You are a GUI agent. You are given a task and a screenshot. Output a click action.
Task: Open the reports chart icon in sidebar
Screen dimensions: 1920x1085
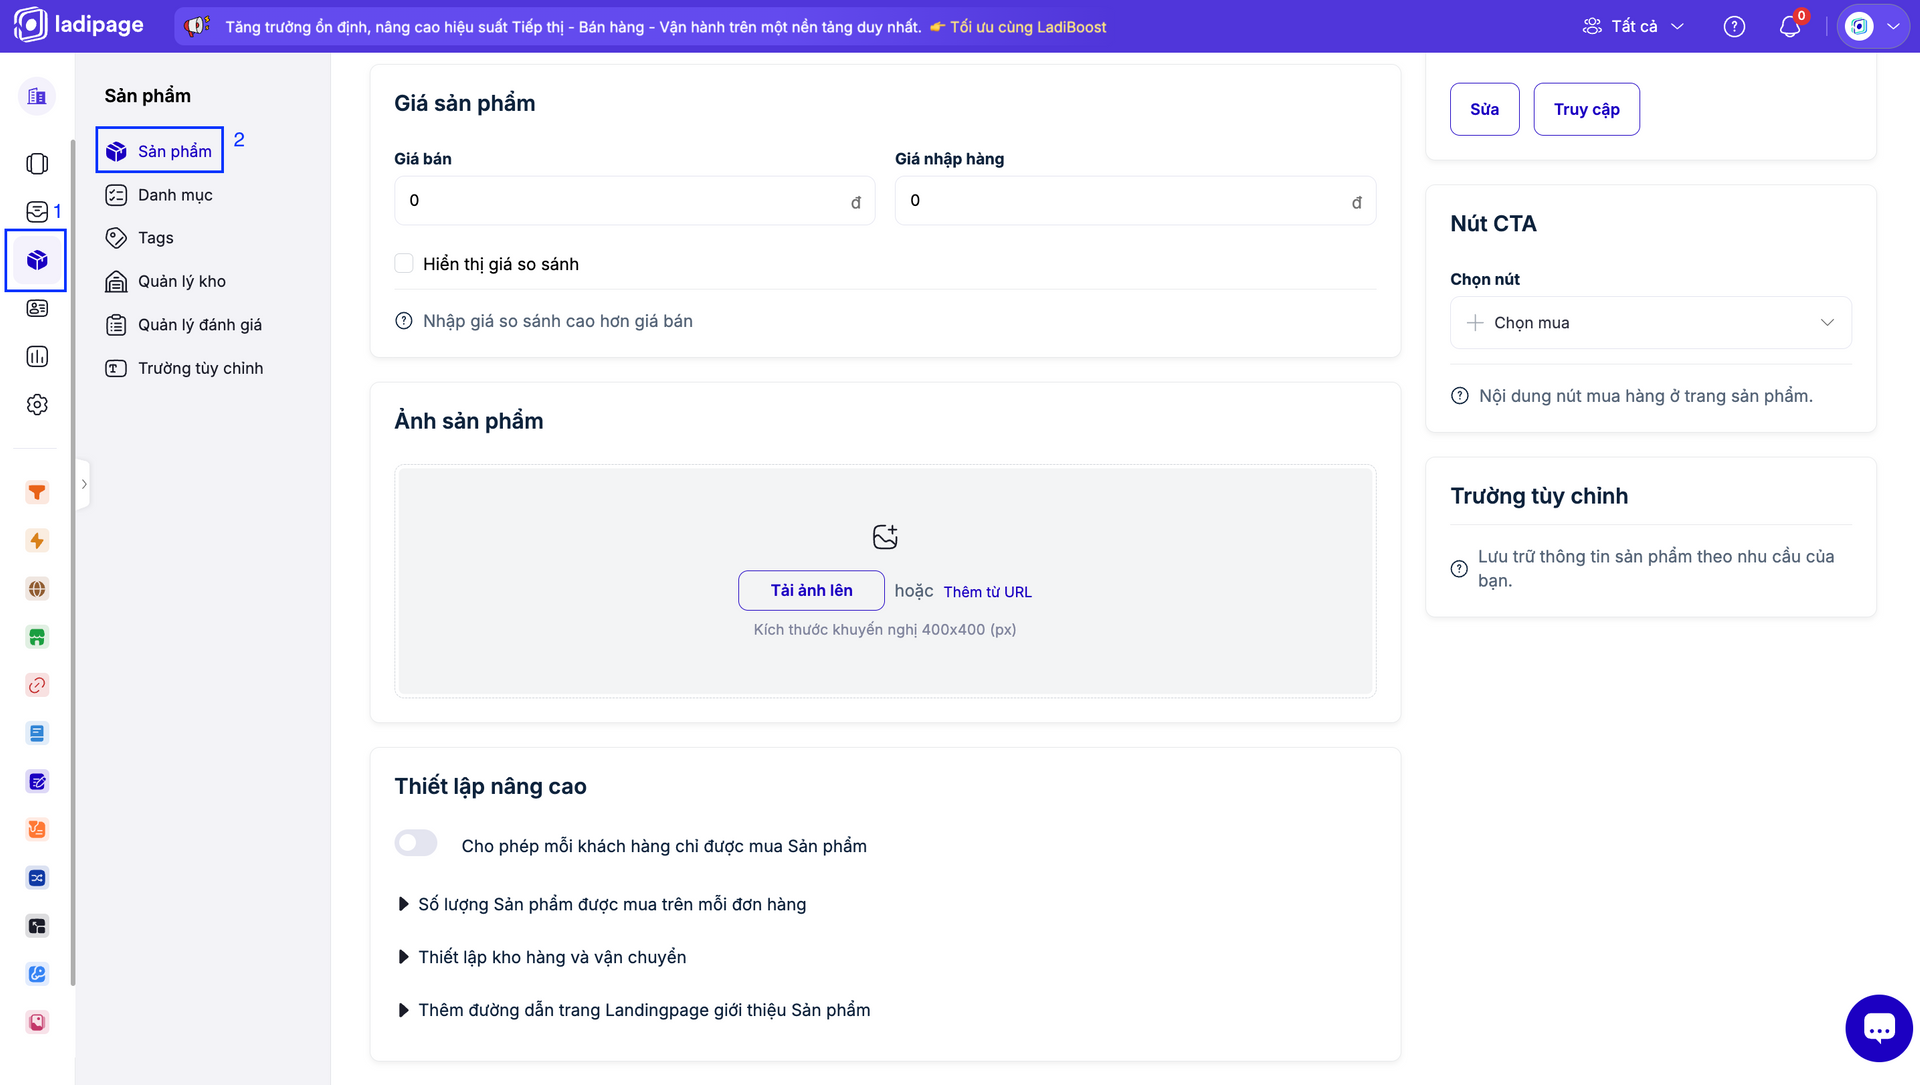coord(37,357)
